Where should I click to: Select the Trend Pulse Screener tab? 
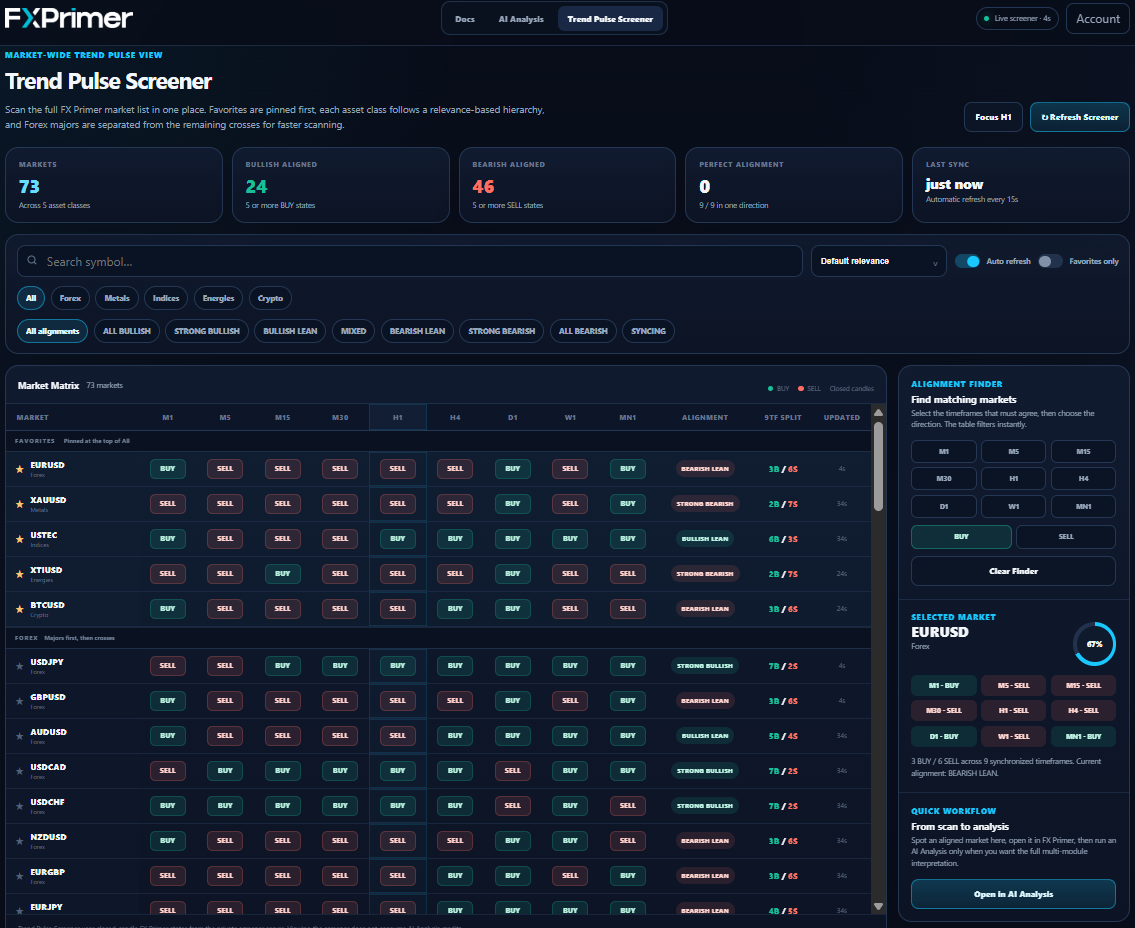coord(609,19)
